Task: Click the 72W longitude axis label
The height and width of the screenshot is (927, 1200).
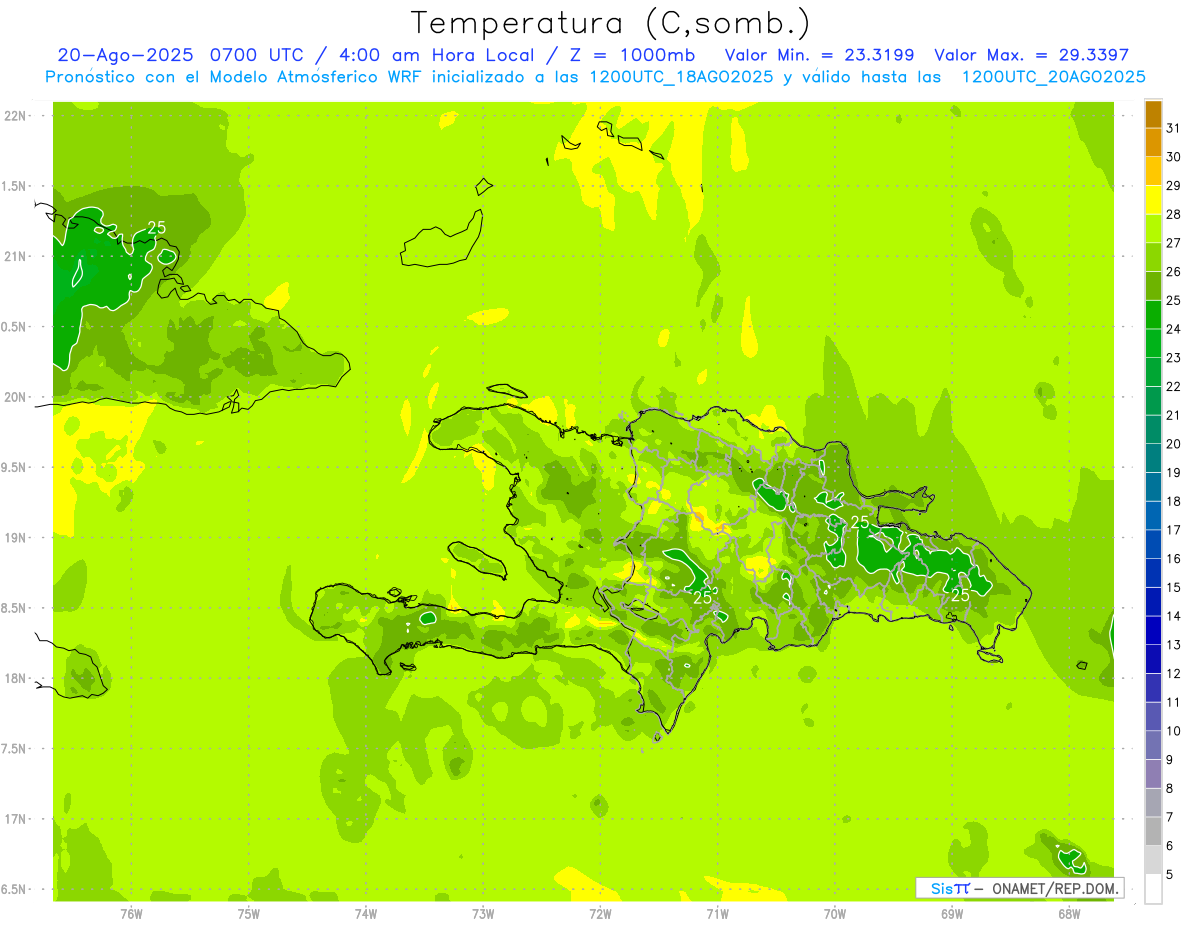Action: pos(600,913)
